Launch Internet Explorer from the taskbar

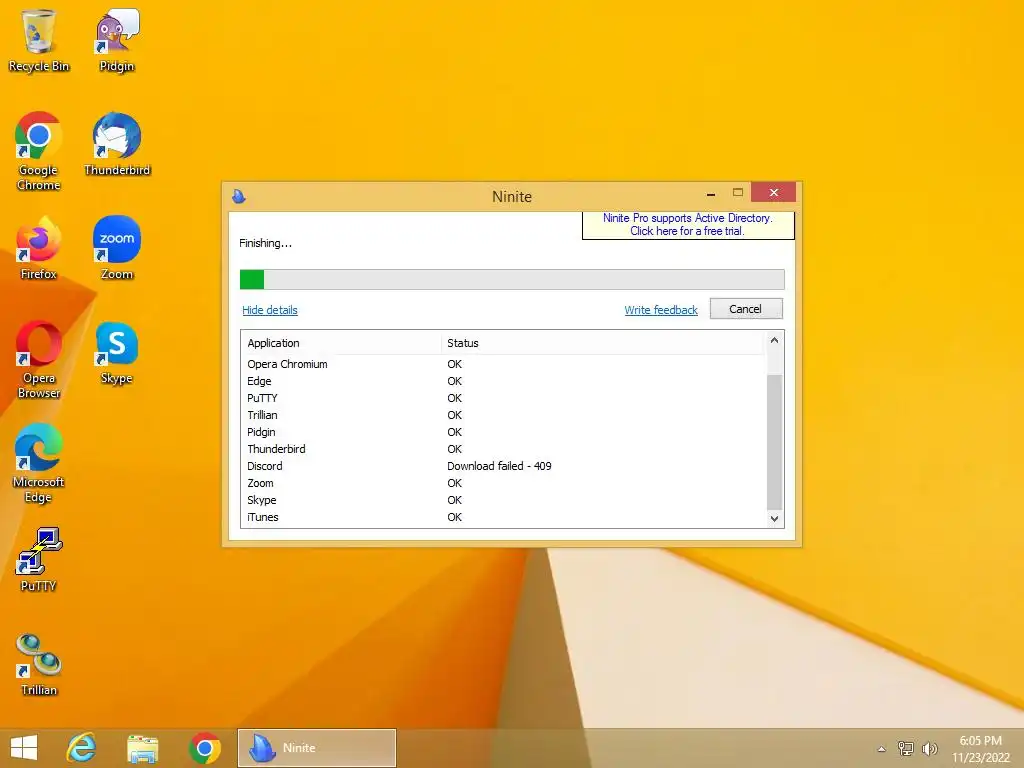click(82, 748)
